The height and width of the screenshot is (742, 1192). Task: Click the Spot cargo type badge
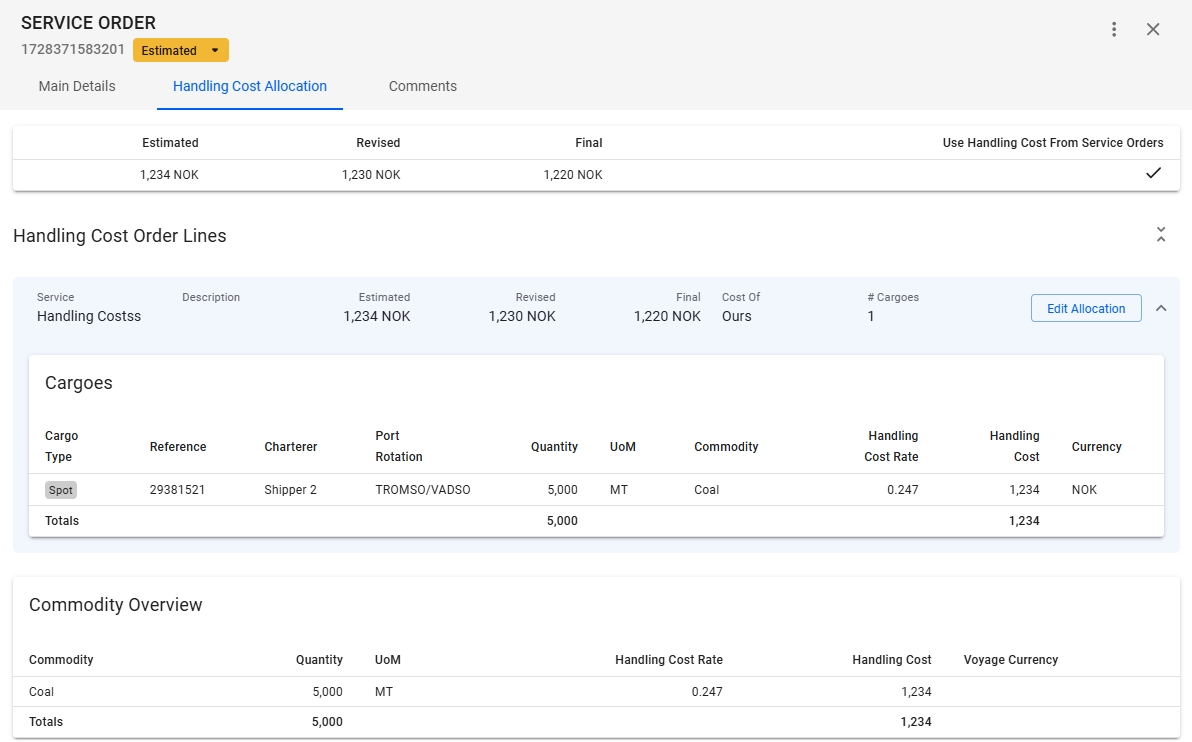click(x=61, y=490)
